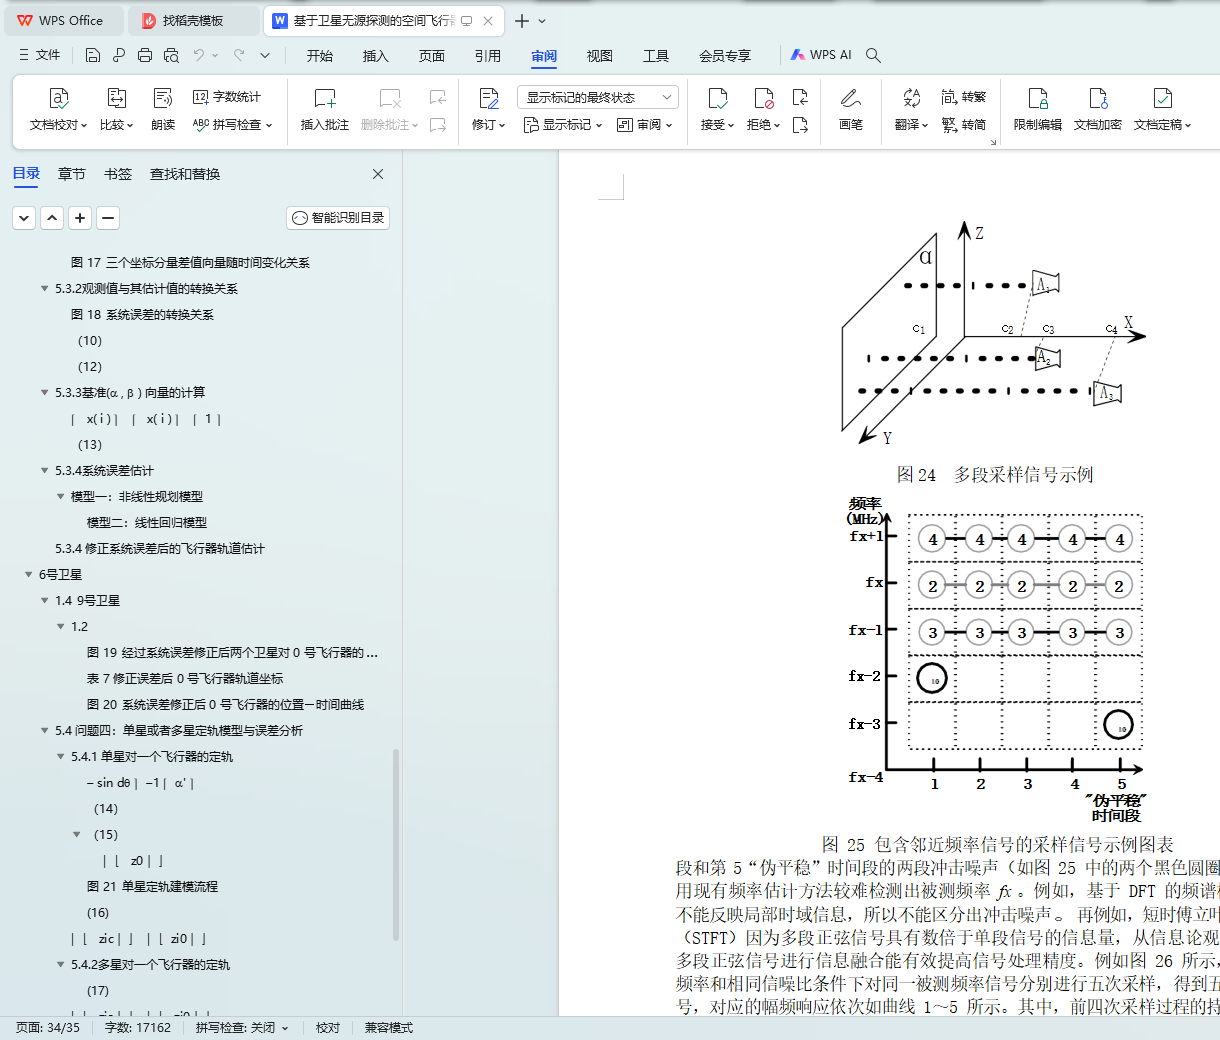
Task: Click 拼写检查: 关闭 in status bar
Action: point(242,1028)
